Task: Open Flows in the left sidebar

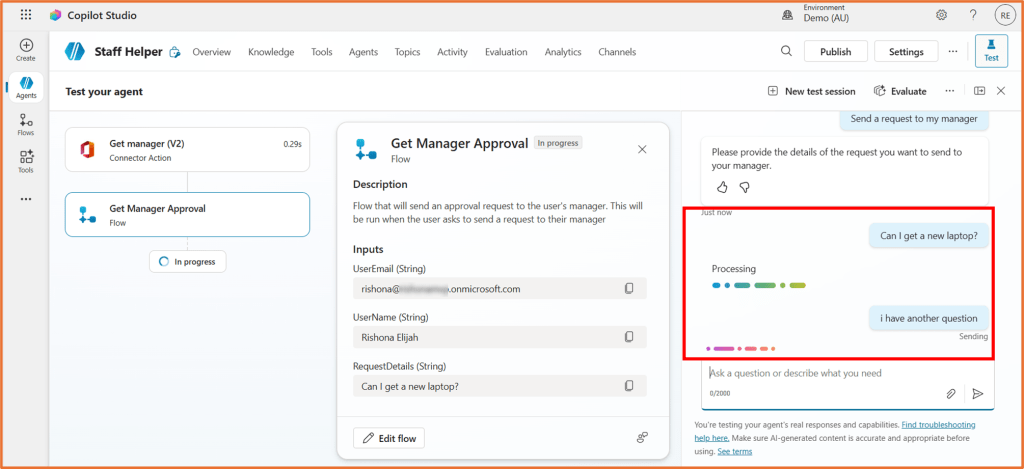Action: [x=26, y=125]
